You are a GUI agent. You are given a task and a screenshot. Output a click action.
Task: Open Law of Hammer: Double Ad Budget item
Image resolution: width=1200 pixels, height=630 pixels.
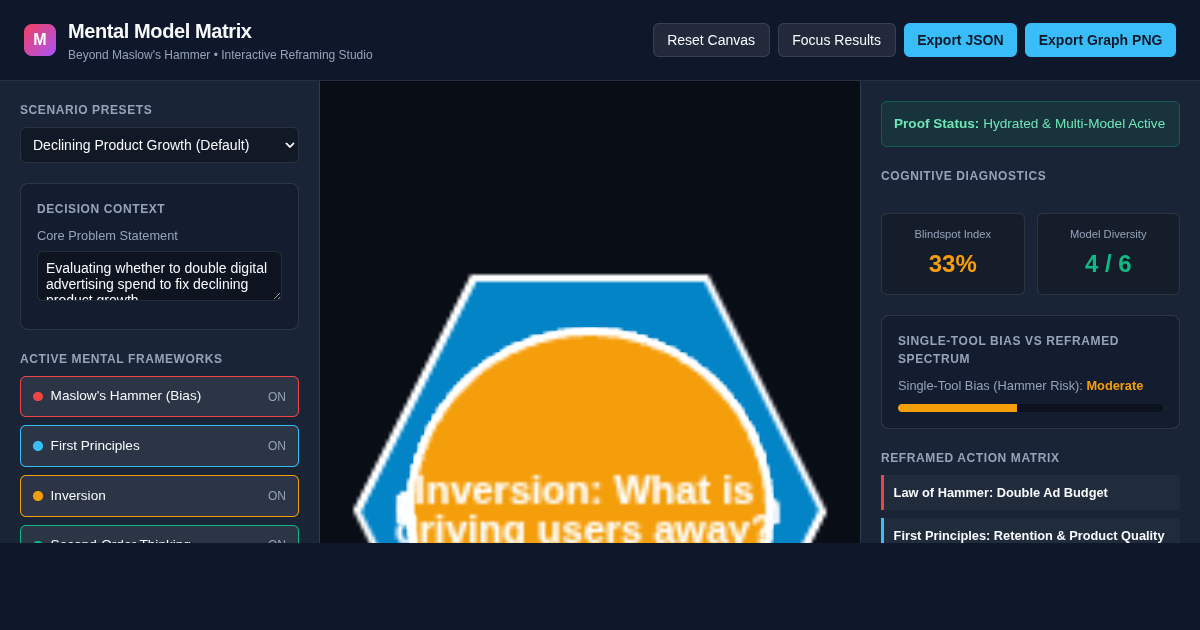tap(1031, 492)
